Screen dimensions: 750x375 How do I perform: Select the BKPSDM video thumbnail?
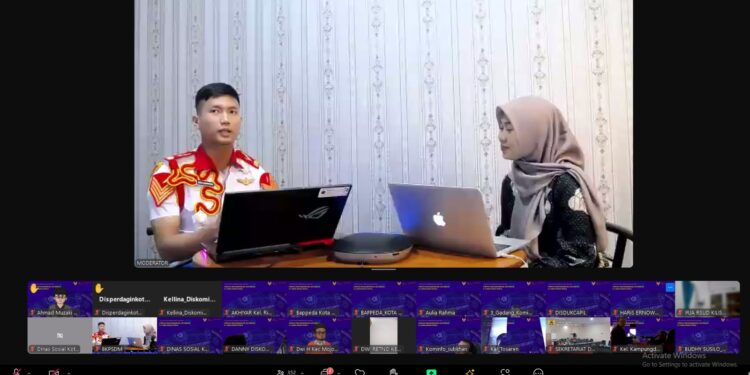click(125, 335)
